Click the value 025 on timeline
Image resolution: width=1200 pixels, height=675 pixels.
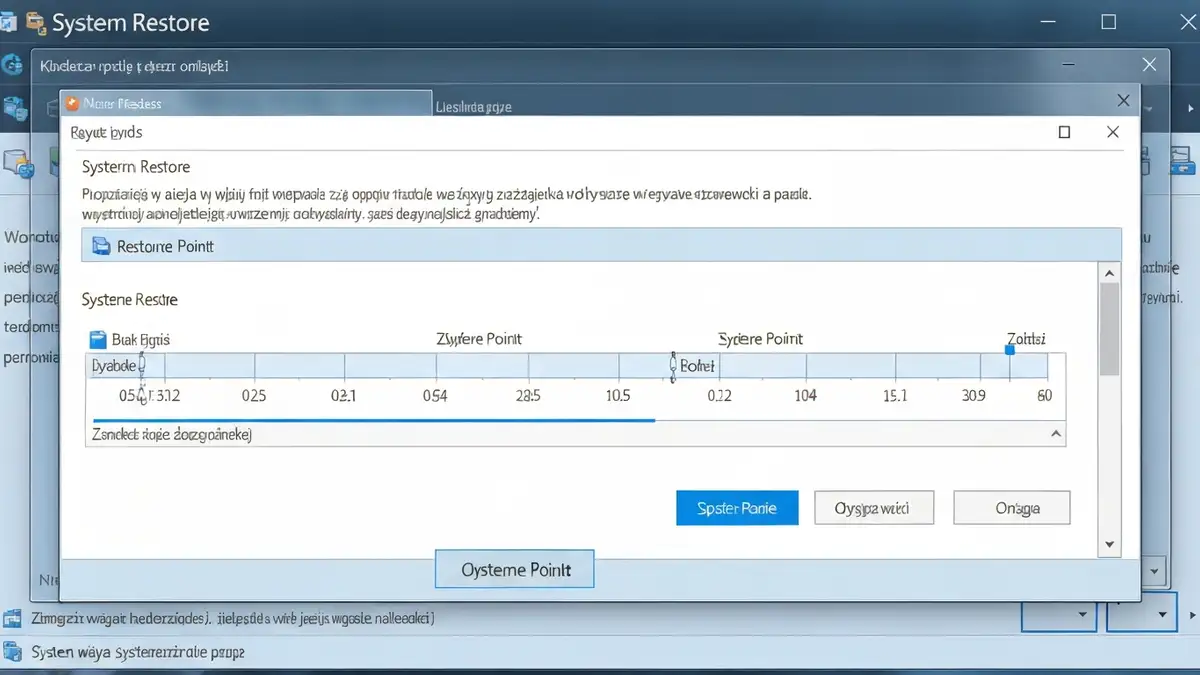254,395
